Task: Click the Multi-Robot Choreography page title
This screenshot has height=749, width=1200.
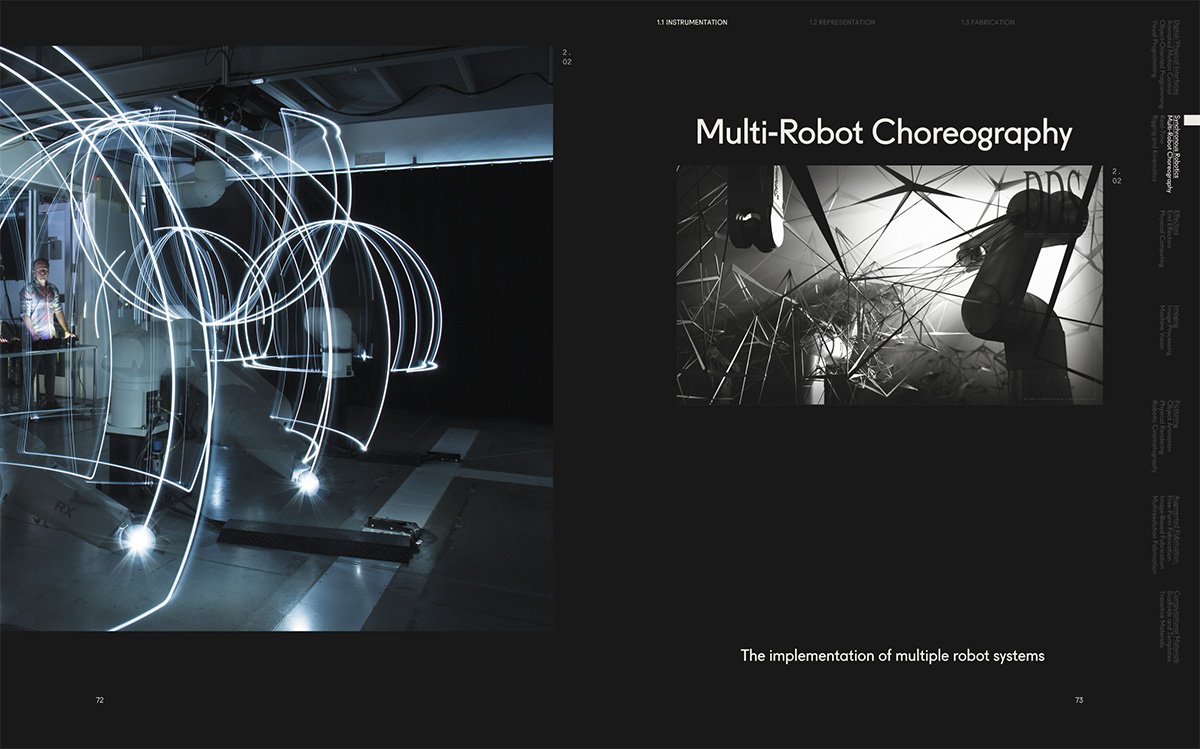Action: tap(883, 133)
